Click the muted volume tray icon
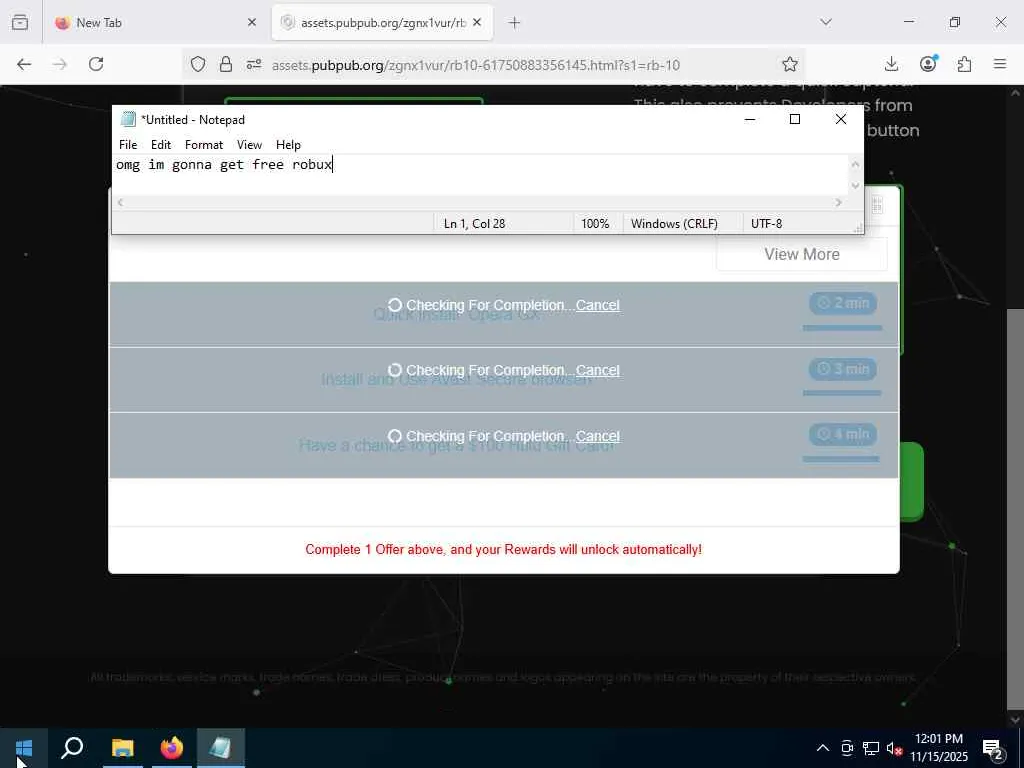 click(894, 748)
